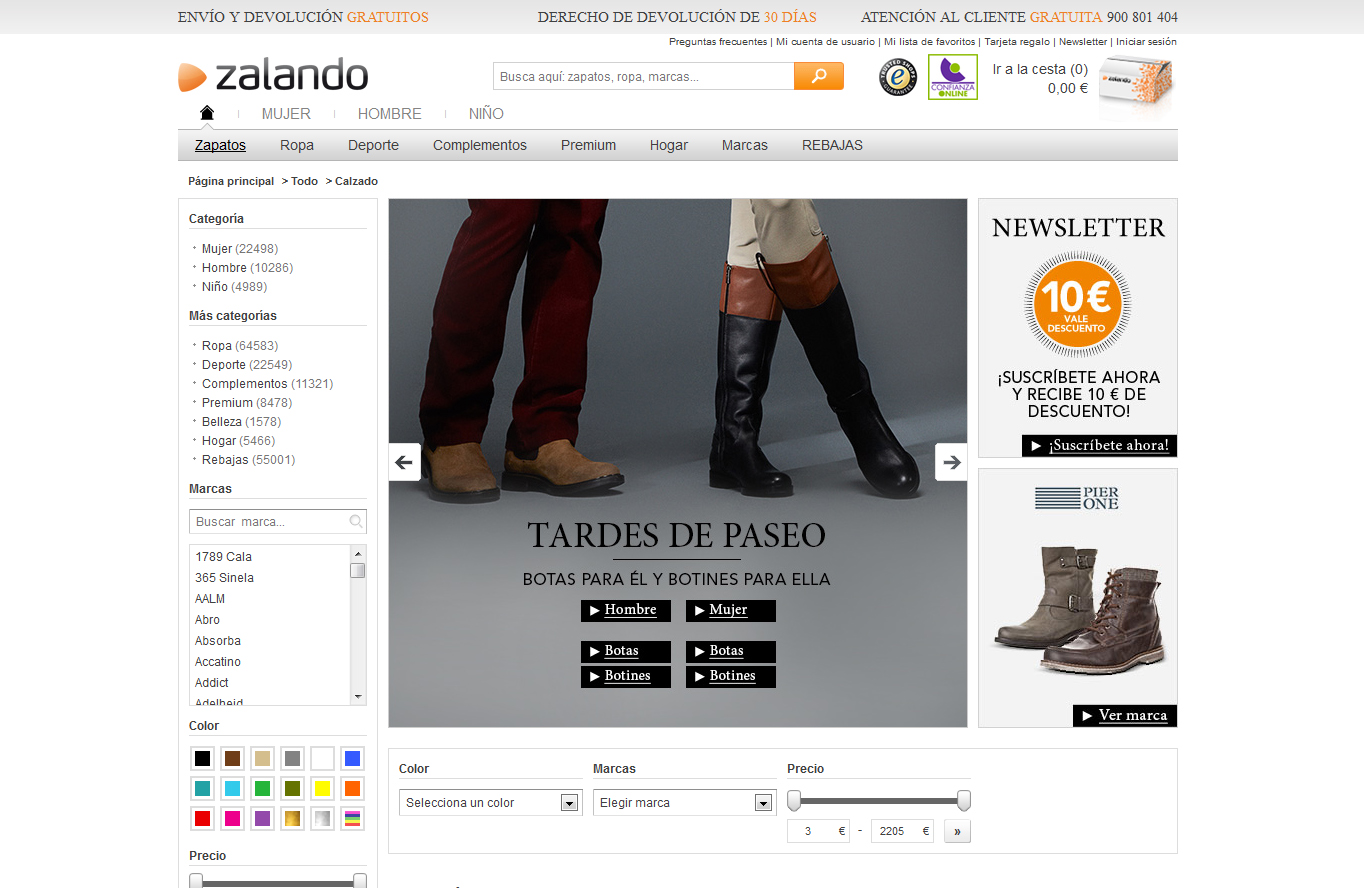This screenshot has height=888, width=1364.
Task: Open the Zapatos menu item
Action: click(x=220, y=145)
